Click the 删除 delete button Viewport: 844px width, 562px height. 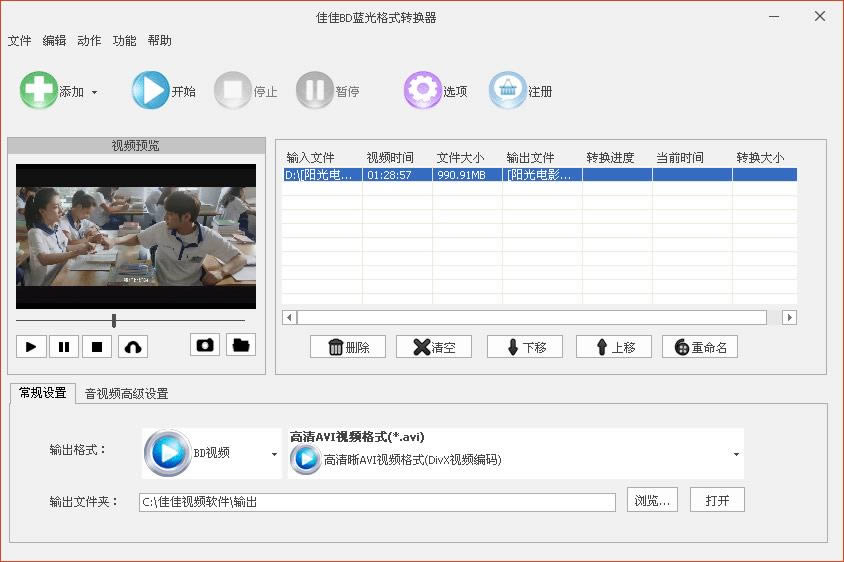tap(348, 347)
